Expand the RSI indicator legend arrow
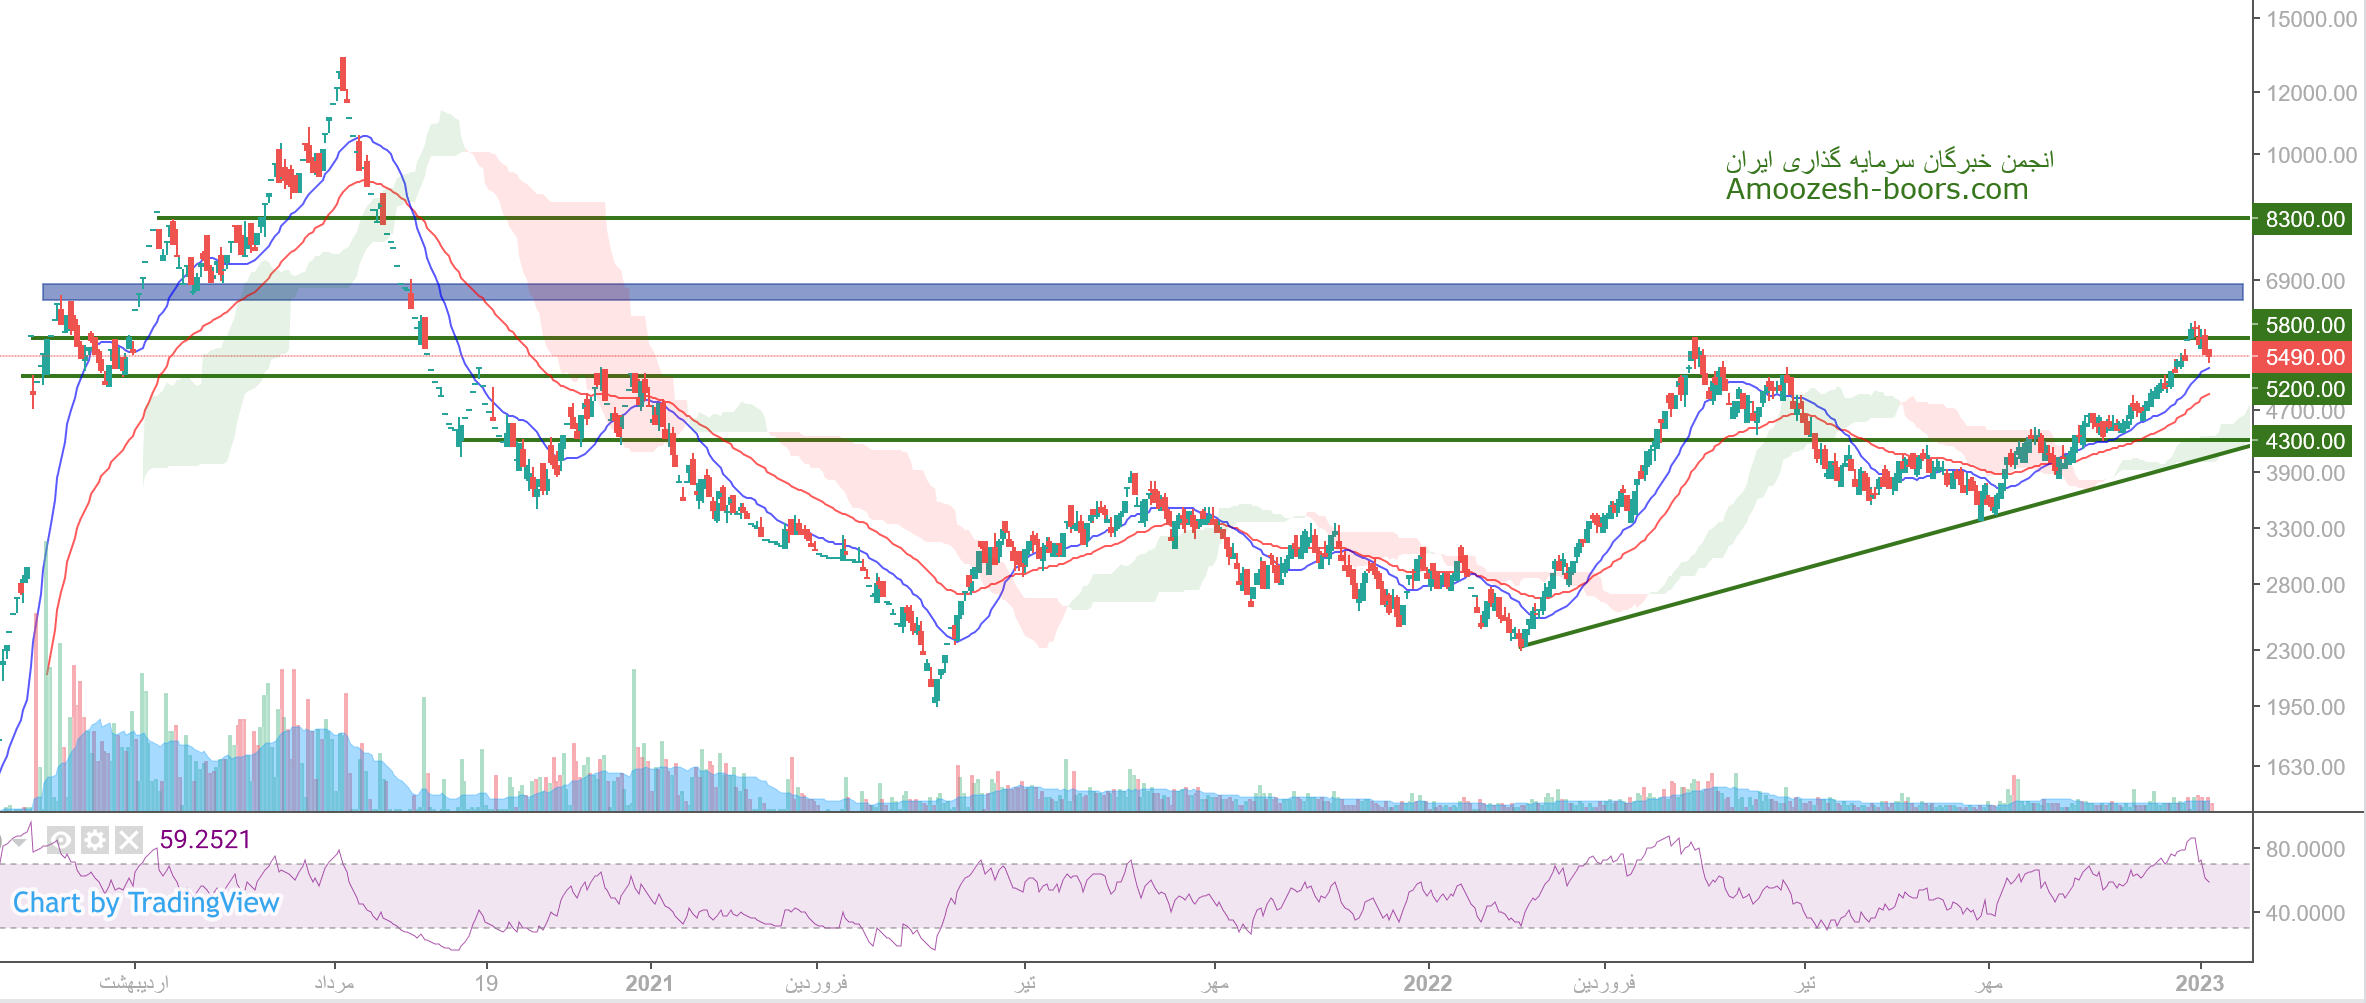The image size is (2366, 1003). pyautogui.click(x=19, y=841)
